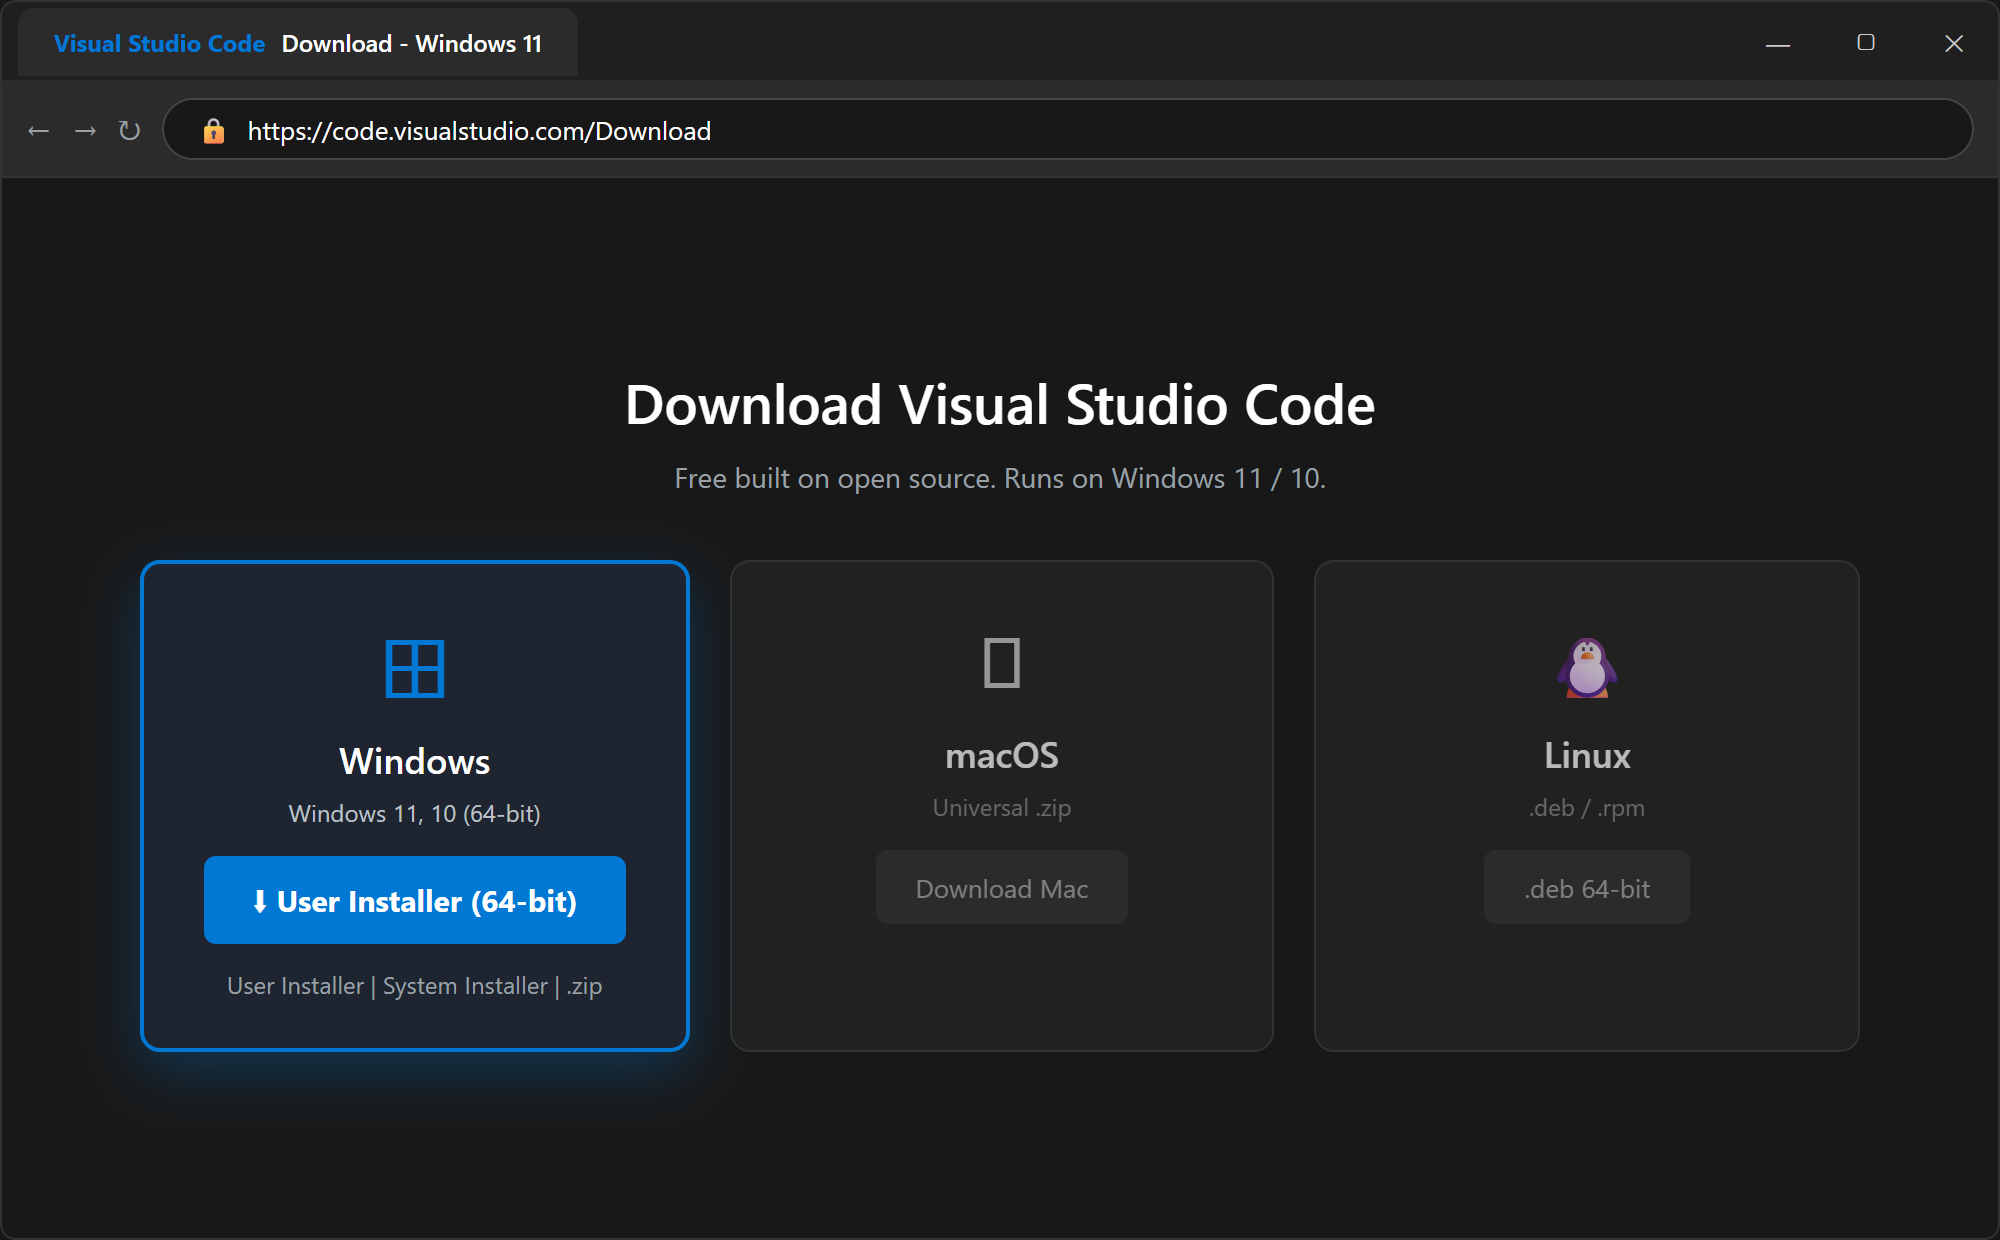Click the Download Mac button

[x=1002, y=888]
